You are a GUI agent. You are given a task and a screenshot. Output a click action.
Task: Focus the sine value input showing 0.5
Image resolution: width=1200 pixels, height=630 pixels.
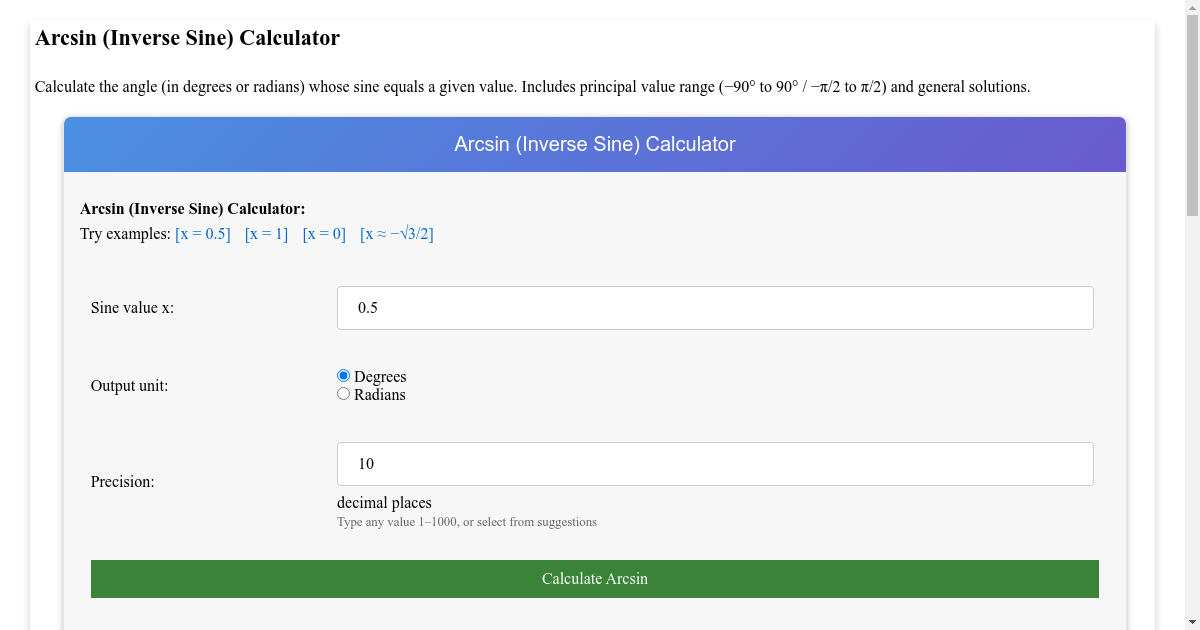click(715, 307)
